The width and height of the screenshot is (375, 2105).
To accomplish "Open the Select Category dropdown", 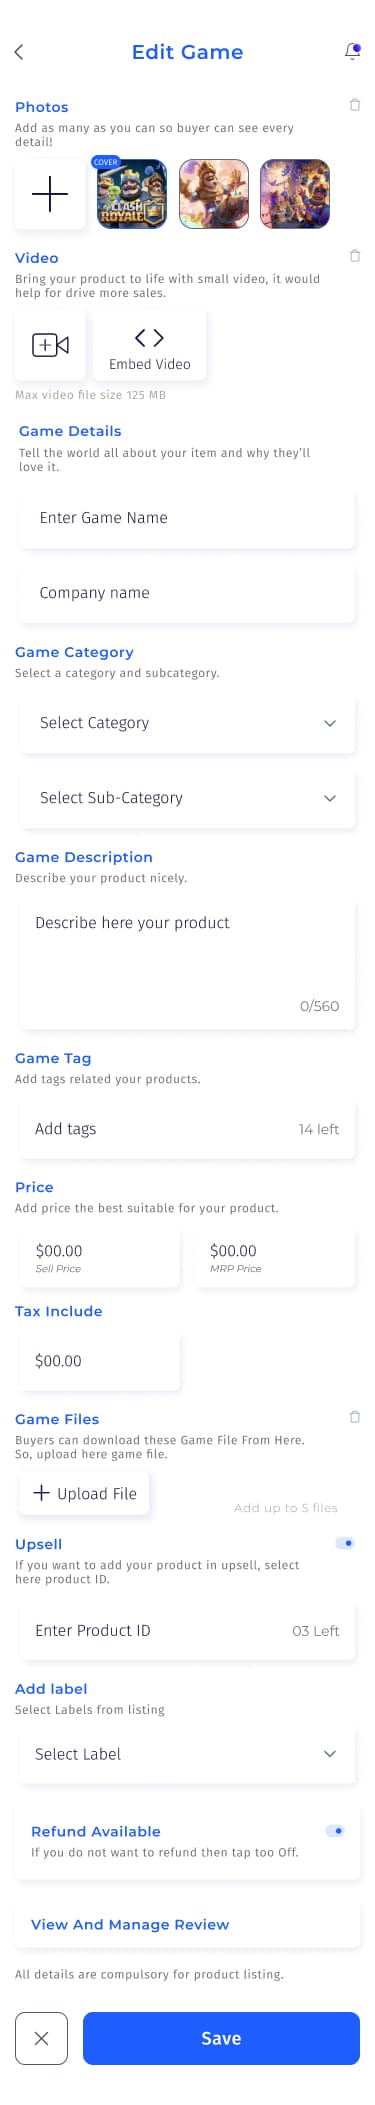I will pyautogui.click(x=187, y=723).
